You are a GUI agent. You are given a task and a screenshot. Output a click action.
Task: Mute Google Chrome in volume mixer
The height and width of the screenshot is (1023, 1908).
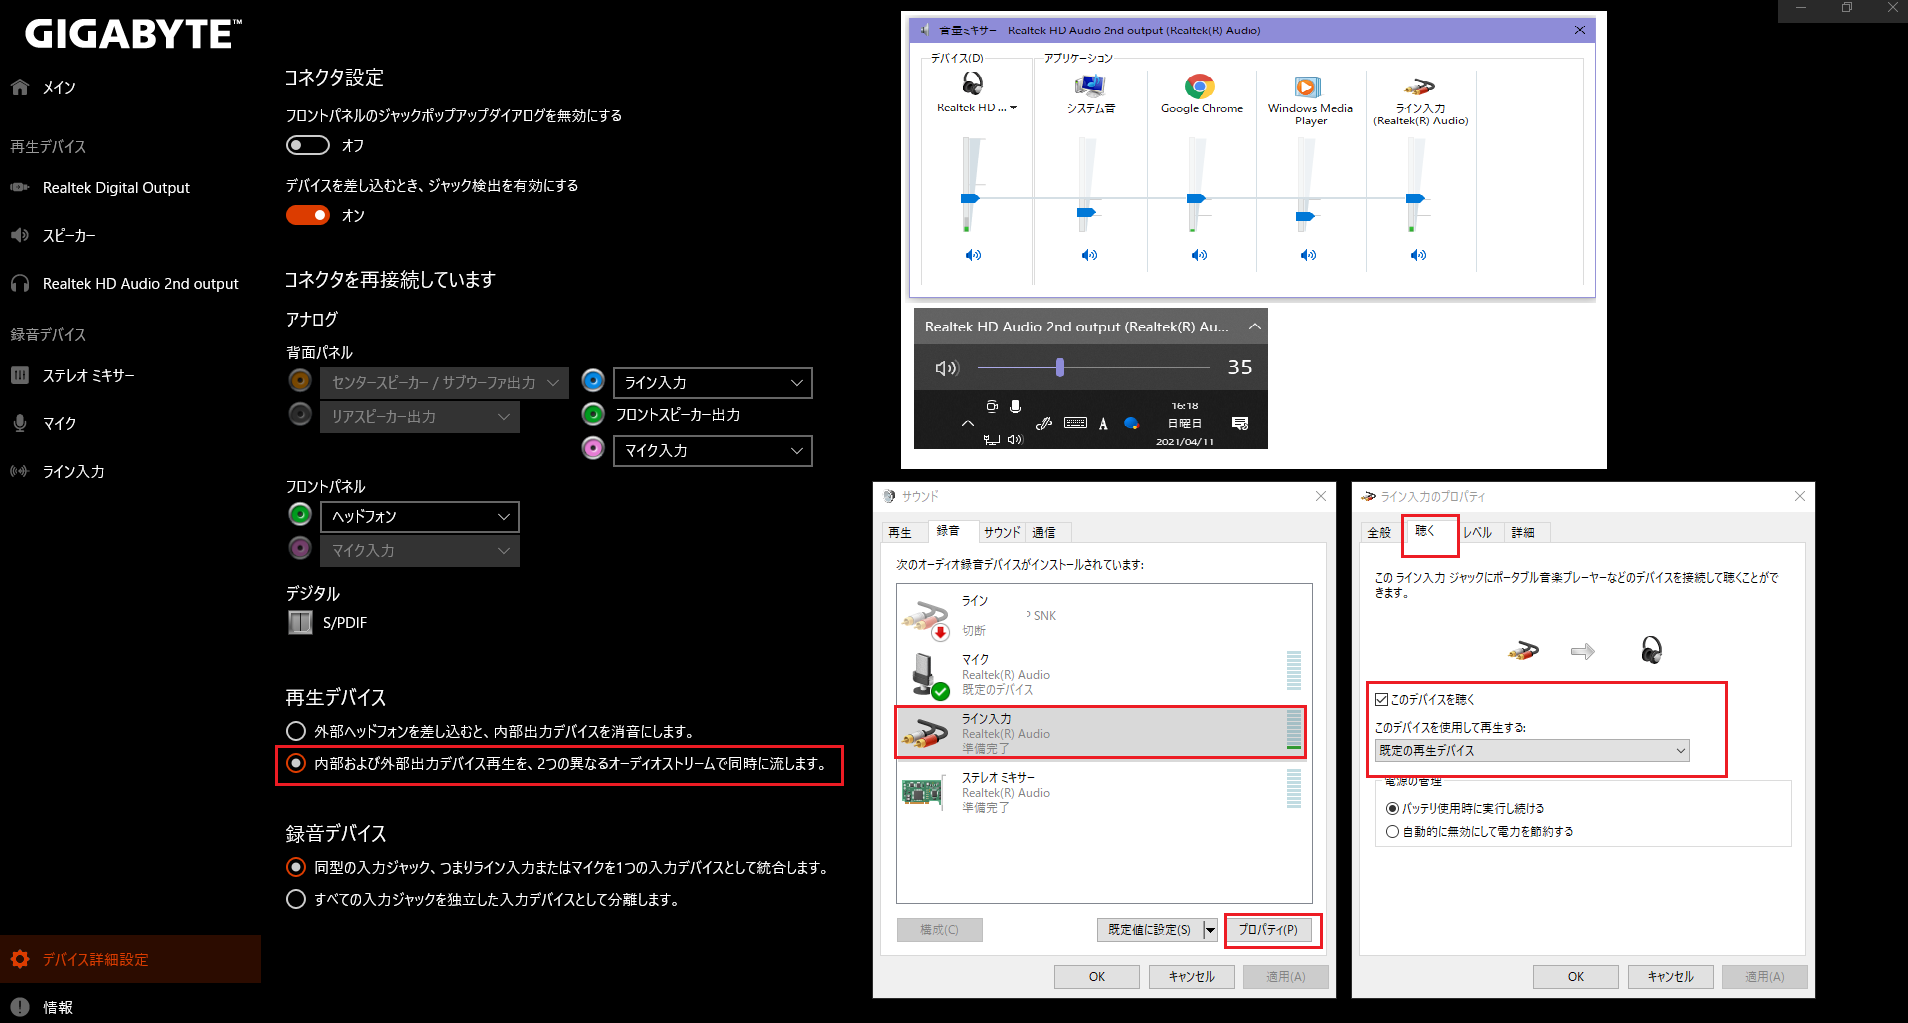1199,255
